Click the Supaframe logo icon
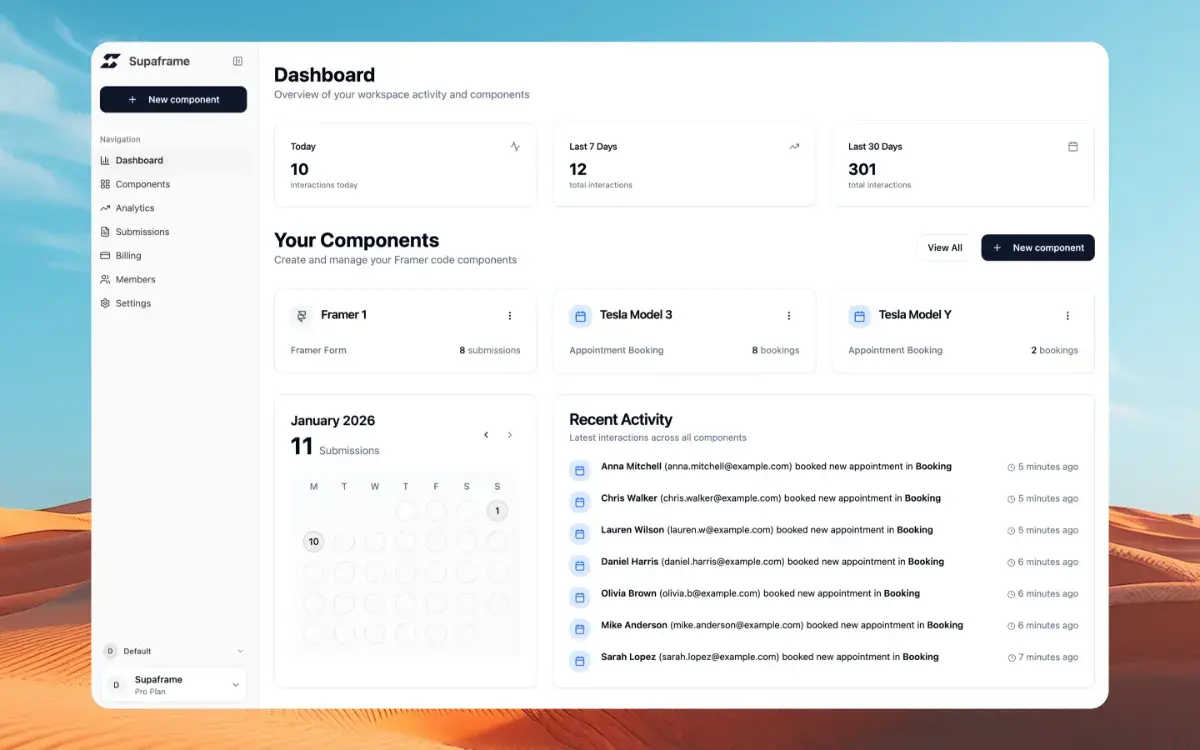The width and height of the screenshot is (1200, 750). click(x=110, y=61)
